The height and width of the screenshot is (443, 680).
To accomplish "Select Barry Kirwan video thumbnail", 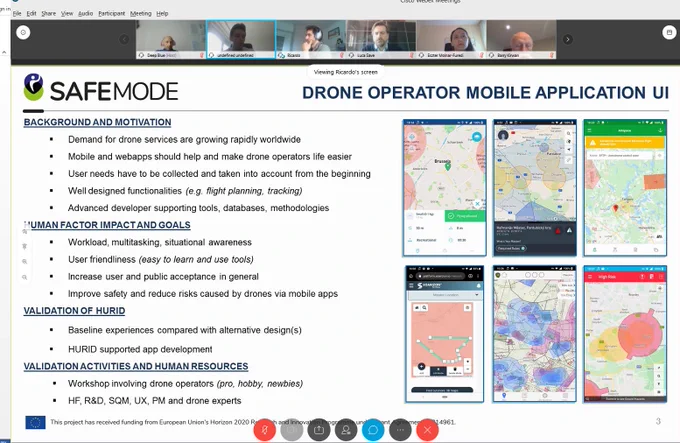I will pos(521,39).
